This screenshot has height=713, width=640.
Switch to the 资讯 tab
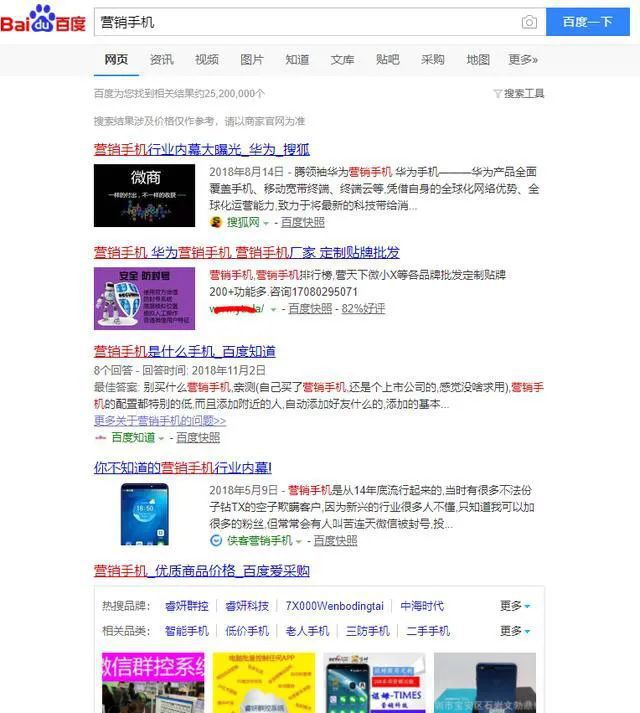[161, 60]
